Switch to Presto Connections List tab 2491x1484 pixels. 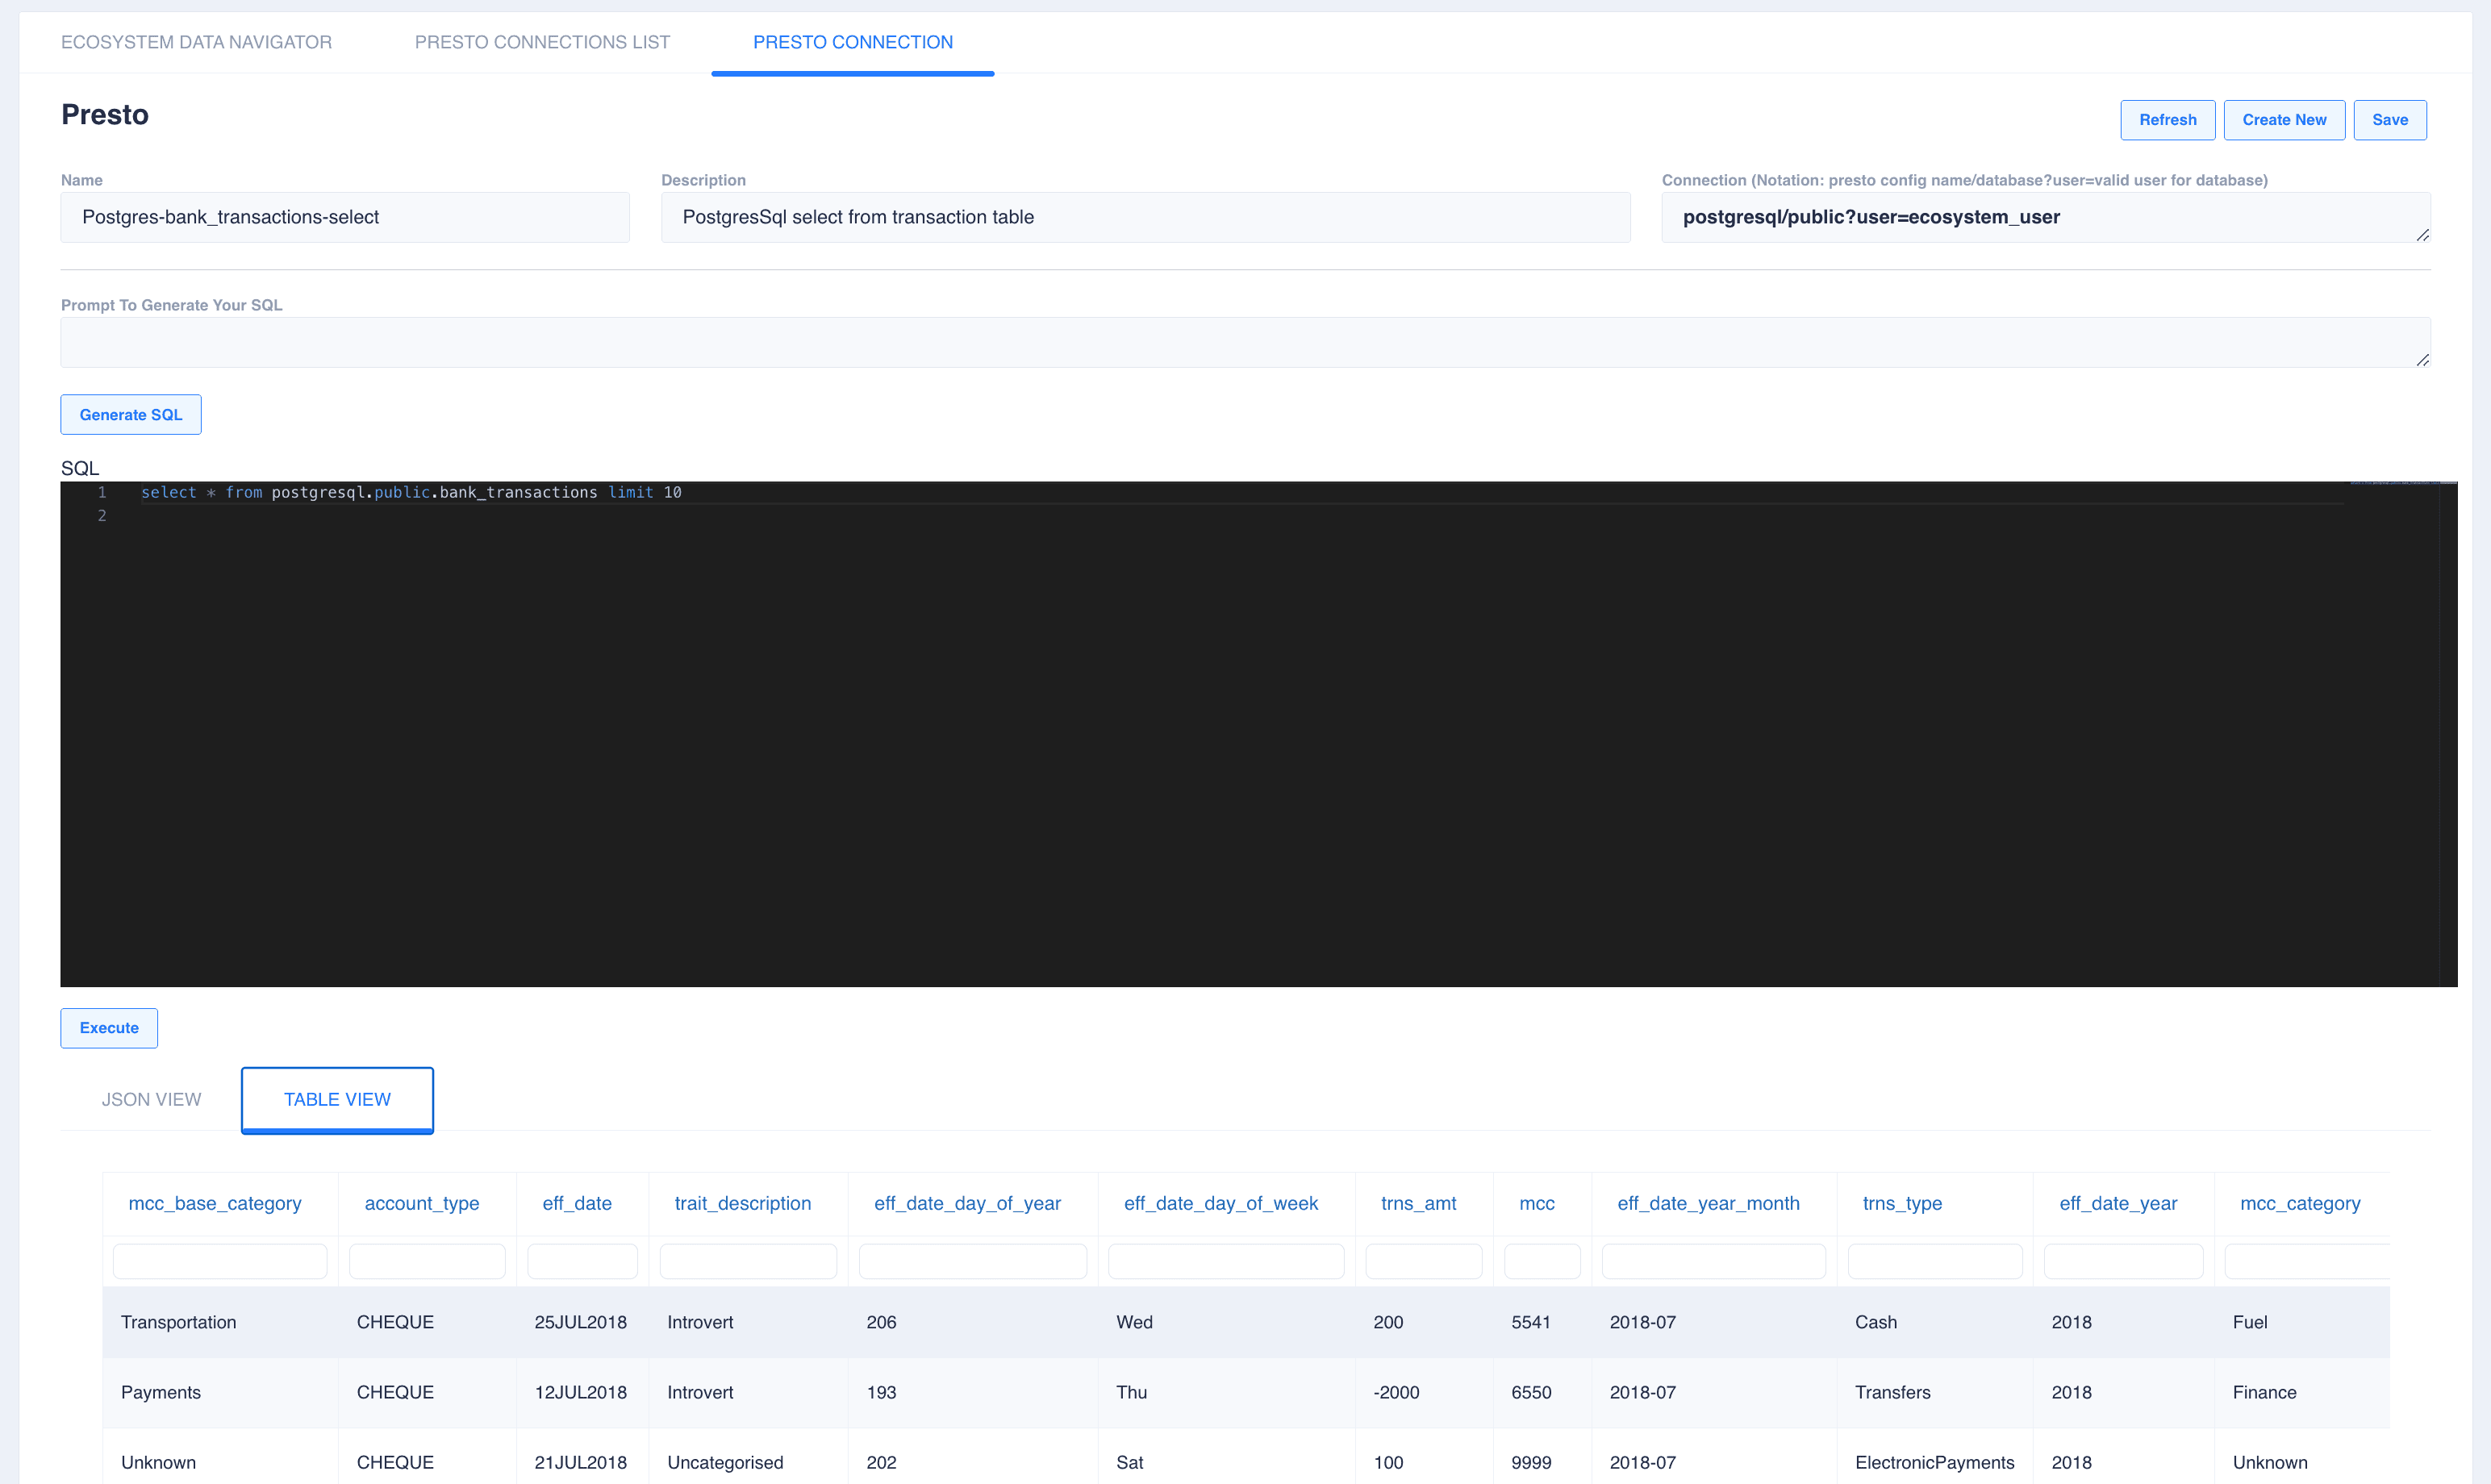542,42
